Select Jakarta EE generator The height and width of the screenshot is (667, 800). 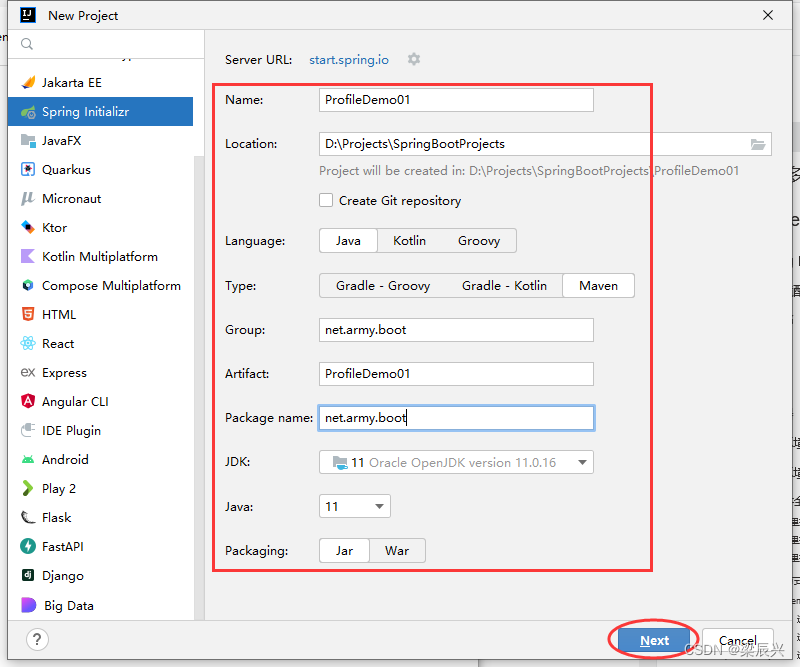[x=101, y=82]
